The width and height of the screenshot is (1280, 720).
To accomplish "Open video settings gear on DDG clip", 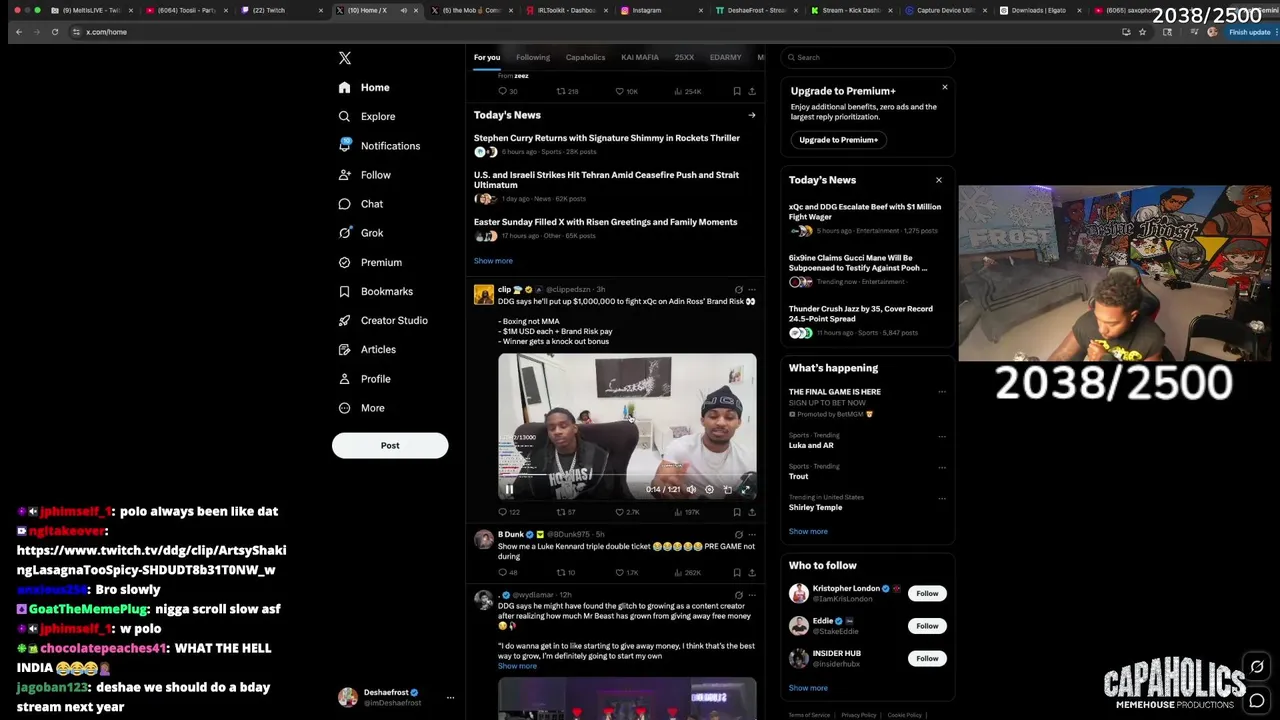I will [709, 490].
